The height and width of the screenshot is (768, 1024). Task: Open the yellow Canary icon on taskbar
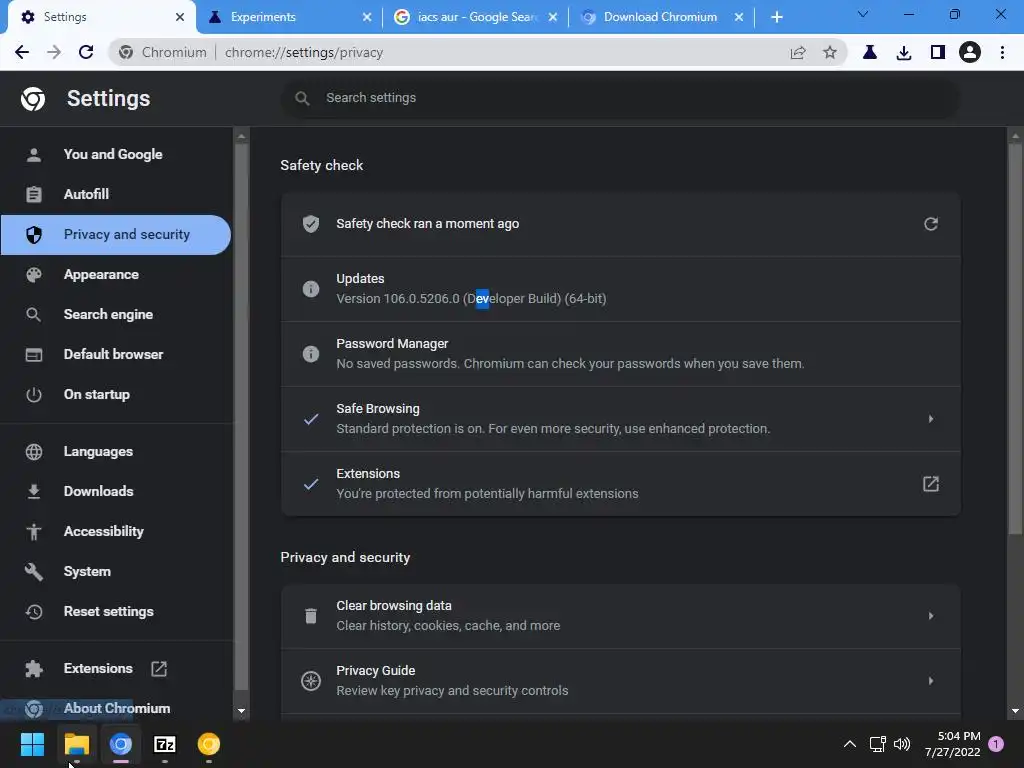coord(209,744)
